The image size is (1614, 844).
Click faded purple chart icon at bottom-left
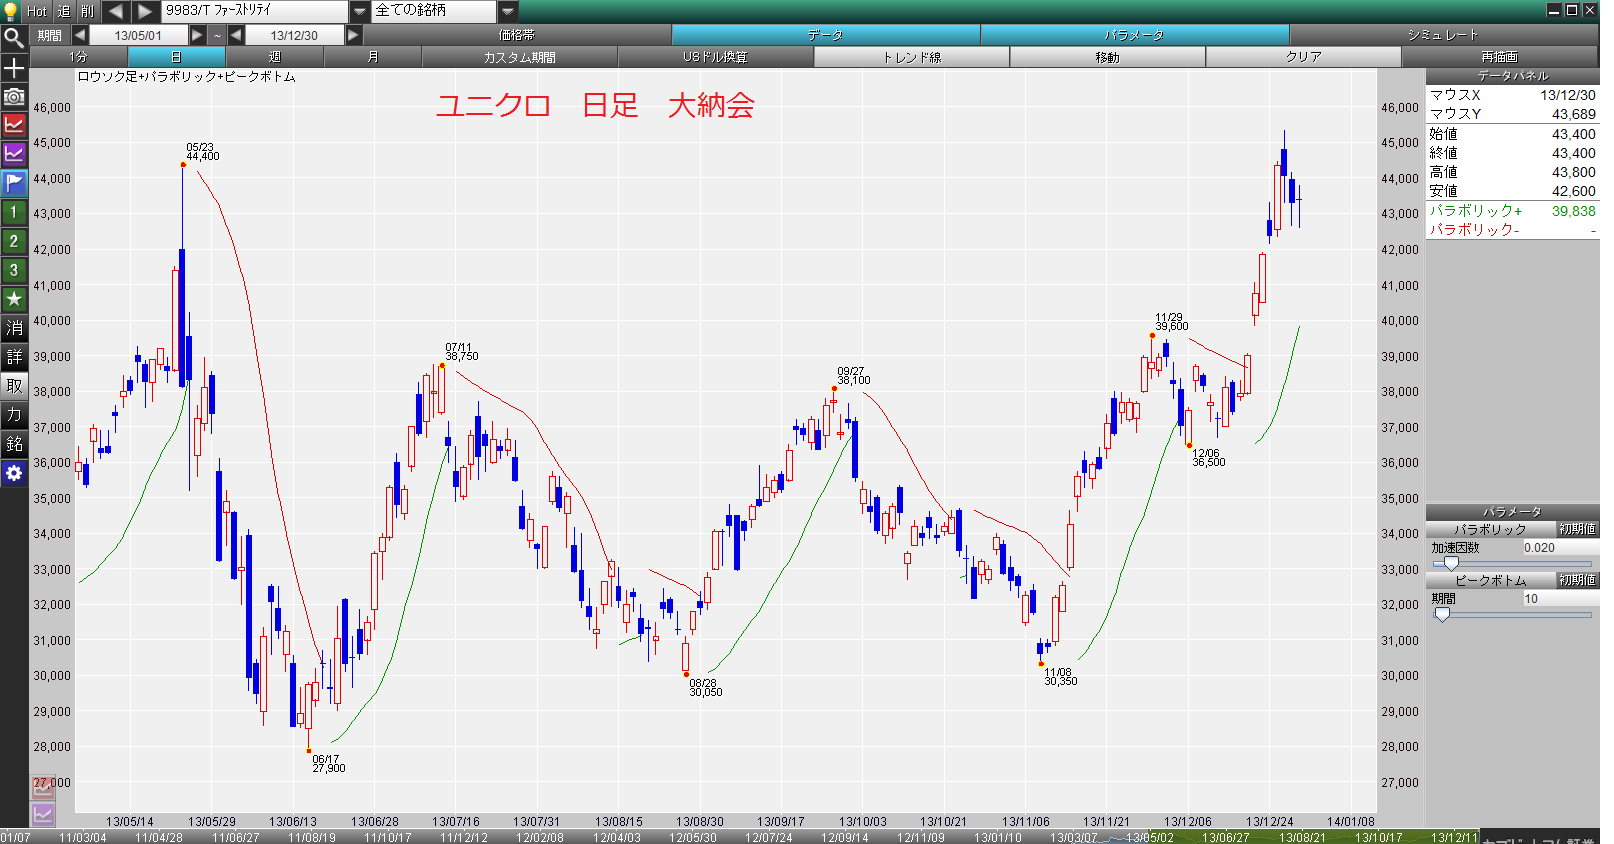[x=42, y=814]
